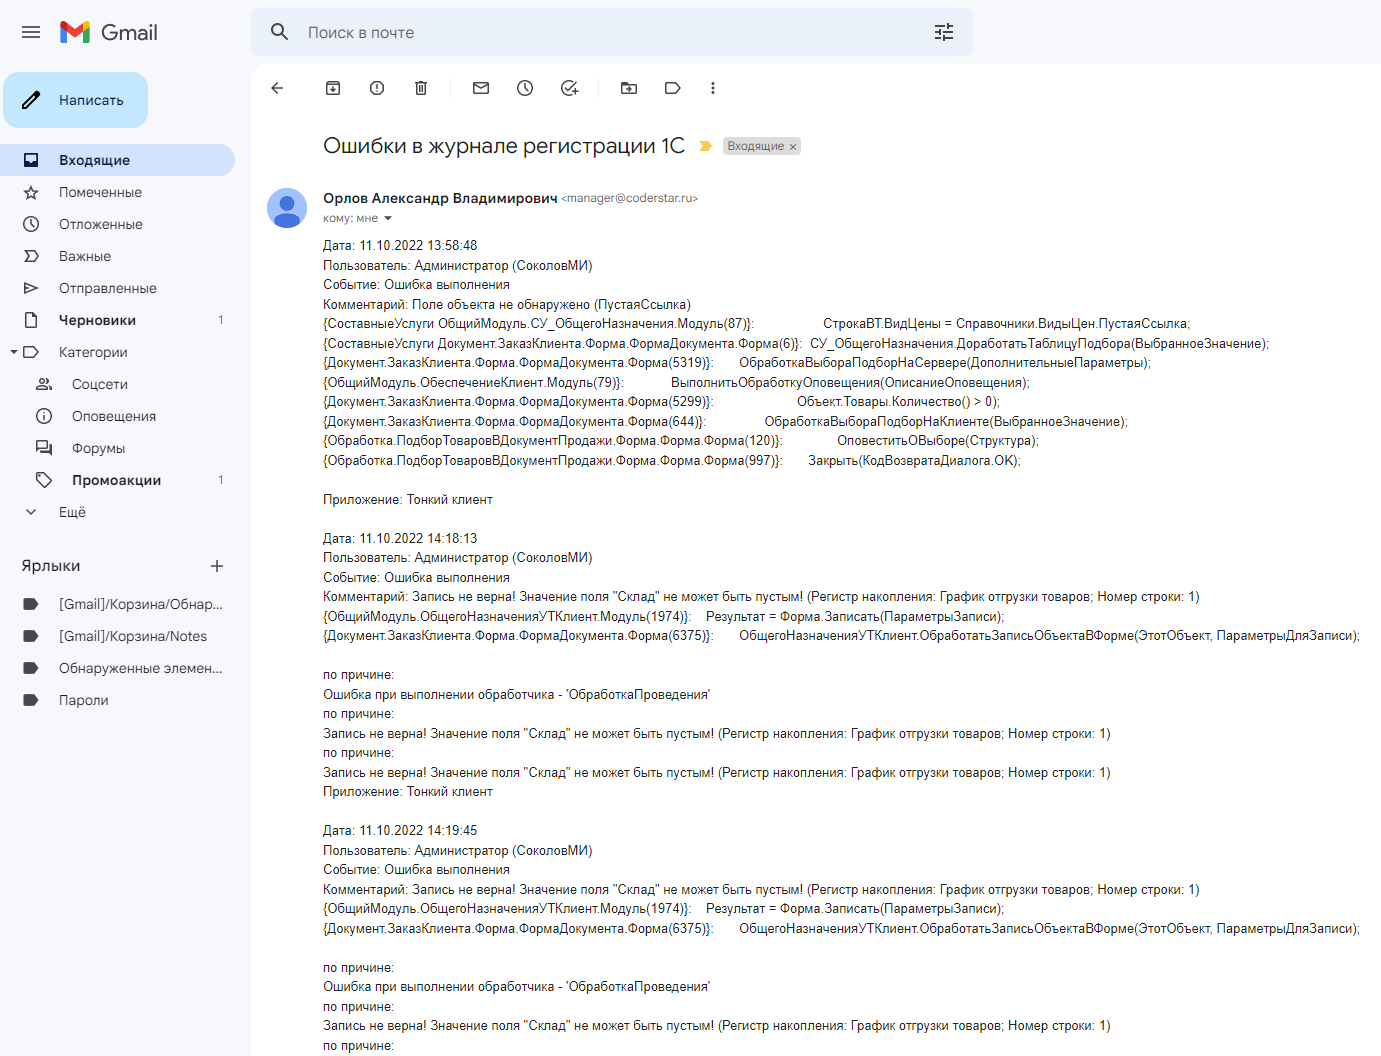Open label [Gmail]/Корзина/Notes

tap(117, 636)
